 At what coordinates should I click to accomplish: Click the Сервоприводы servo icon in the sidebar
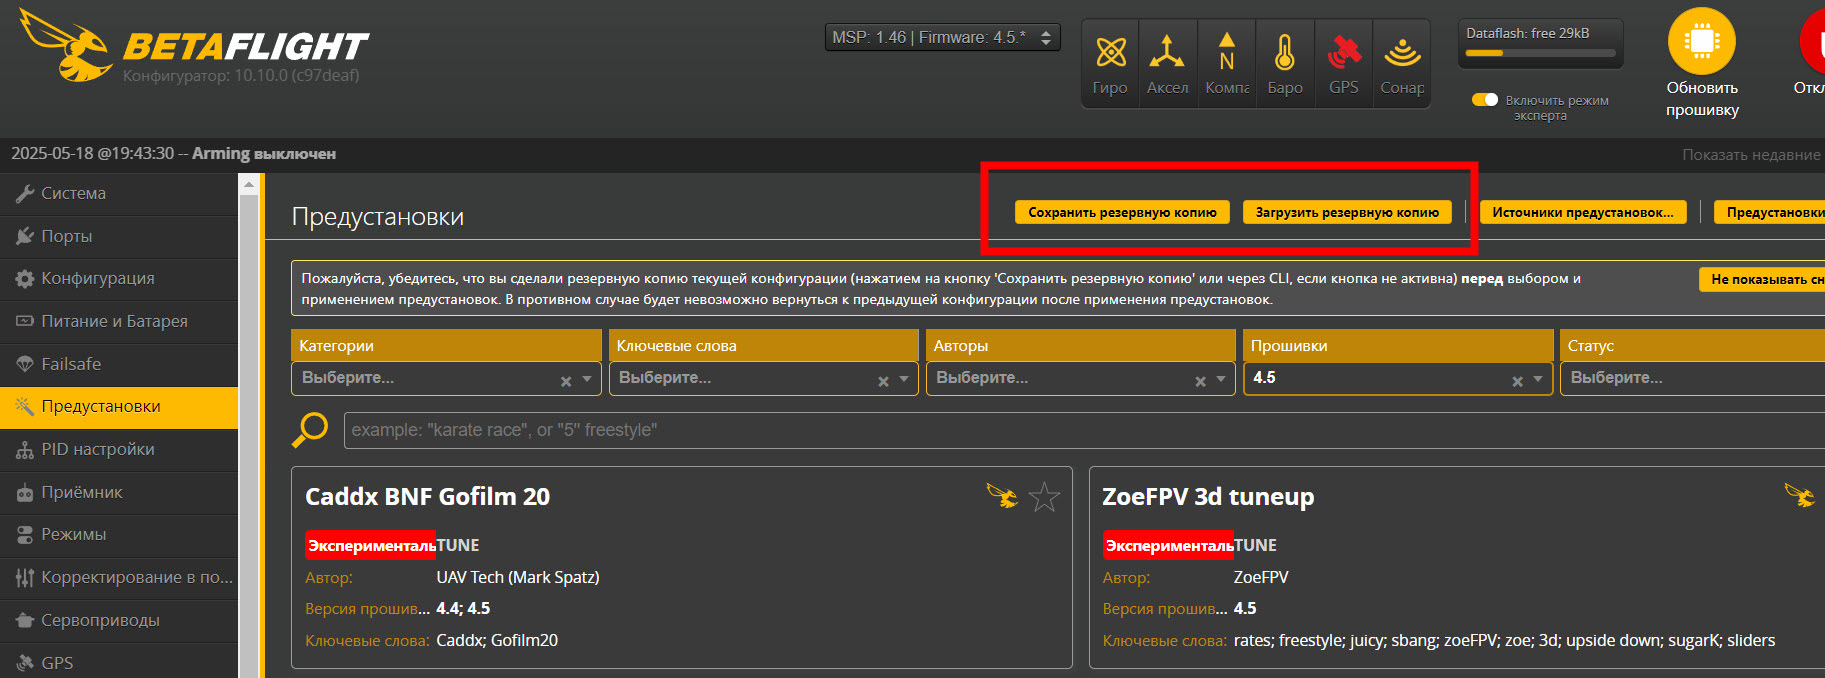(x=25, y=621)
